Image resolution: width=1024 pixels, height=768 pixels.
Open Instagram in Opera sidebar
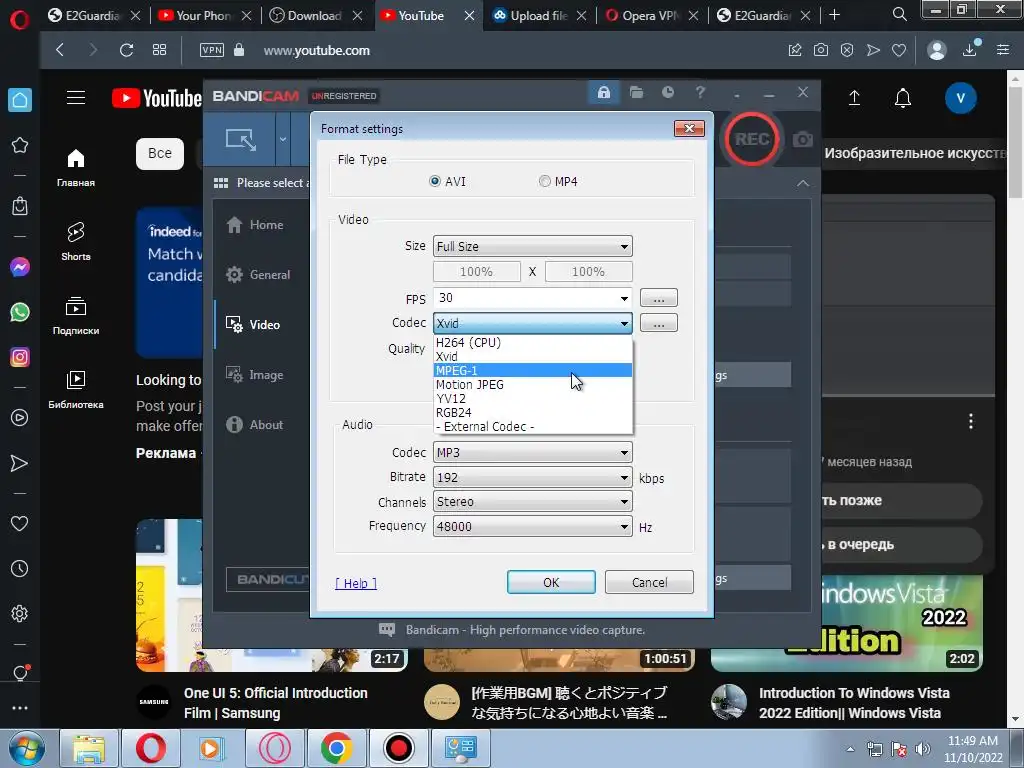tap(20, 357)
